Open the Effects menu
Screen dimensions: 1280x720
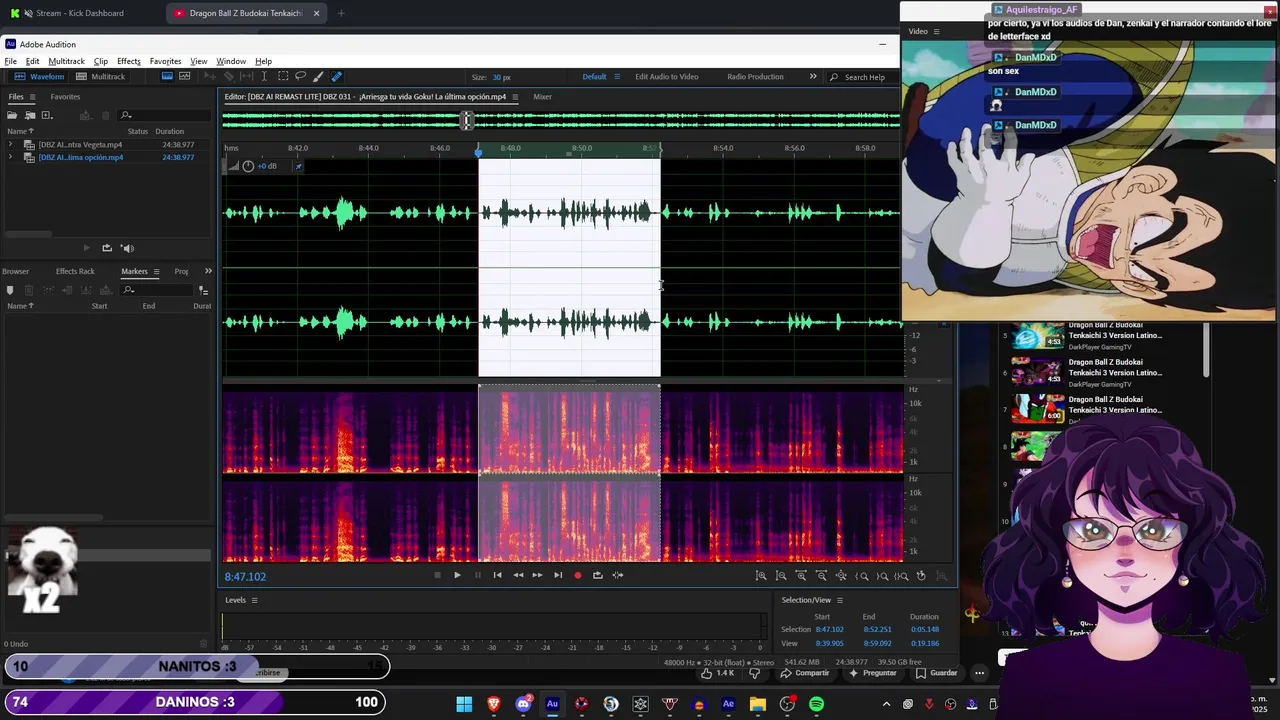tap(129, 62)
